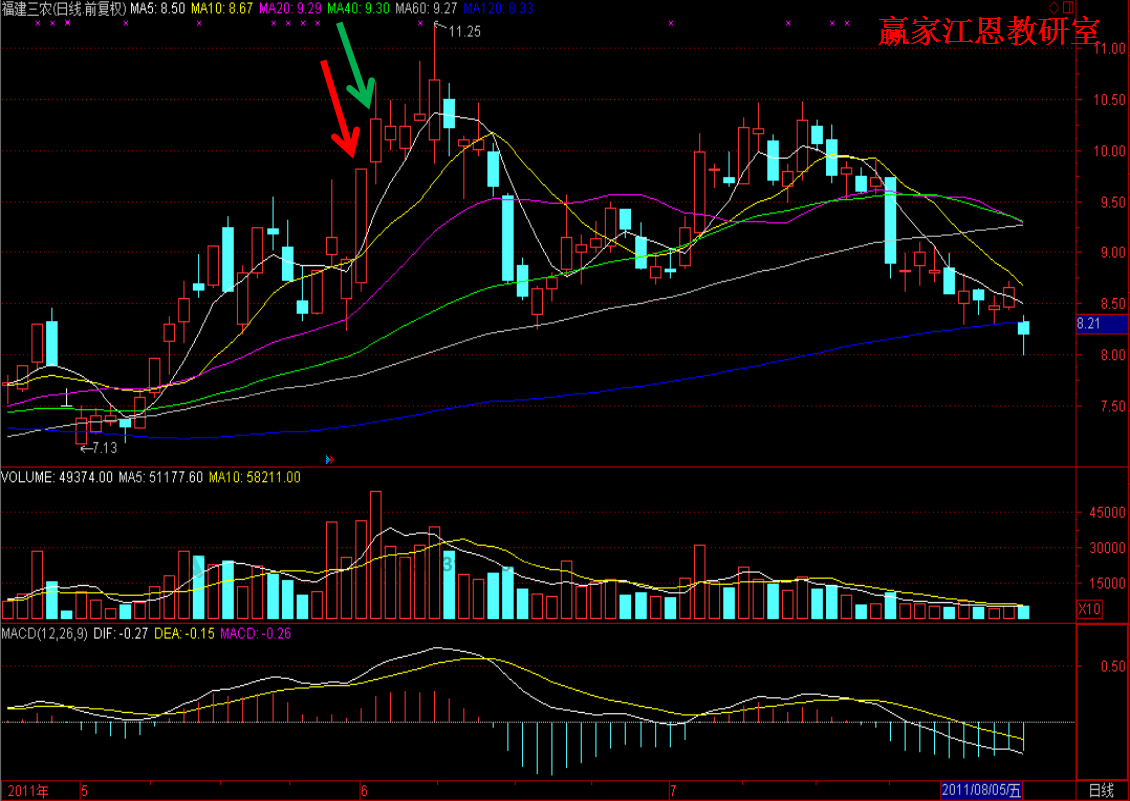Click the 11.25 high price marker
The height and width of the screenshot is (801, 1130).
tap(463, 32)
